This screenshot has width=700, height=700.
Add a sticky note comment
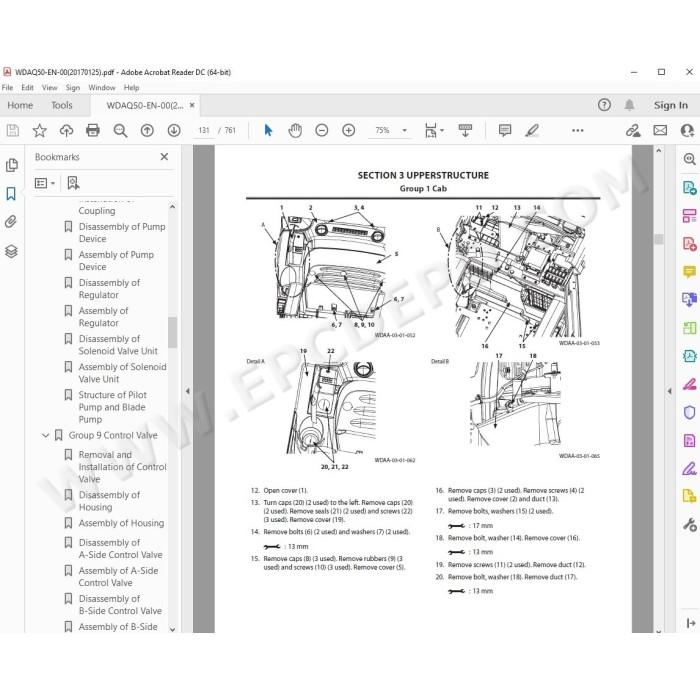pyautogui.click(x=505, y=130)
